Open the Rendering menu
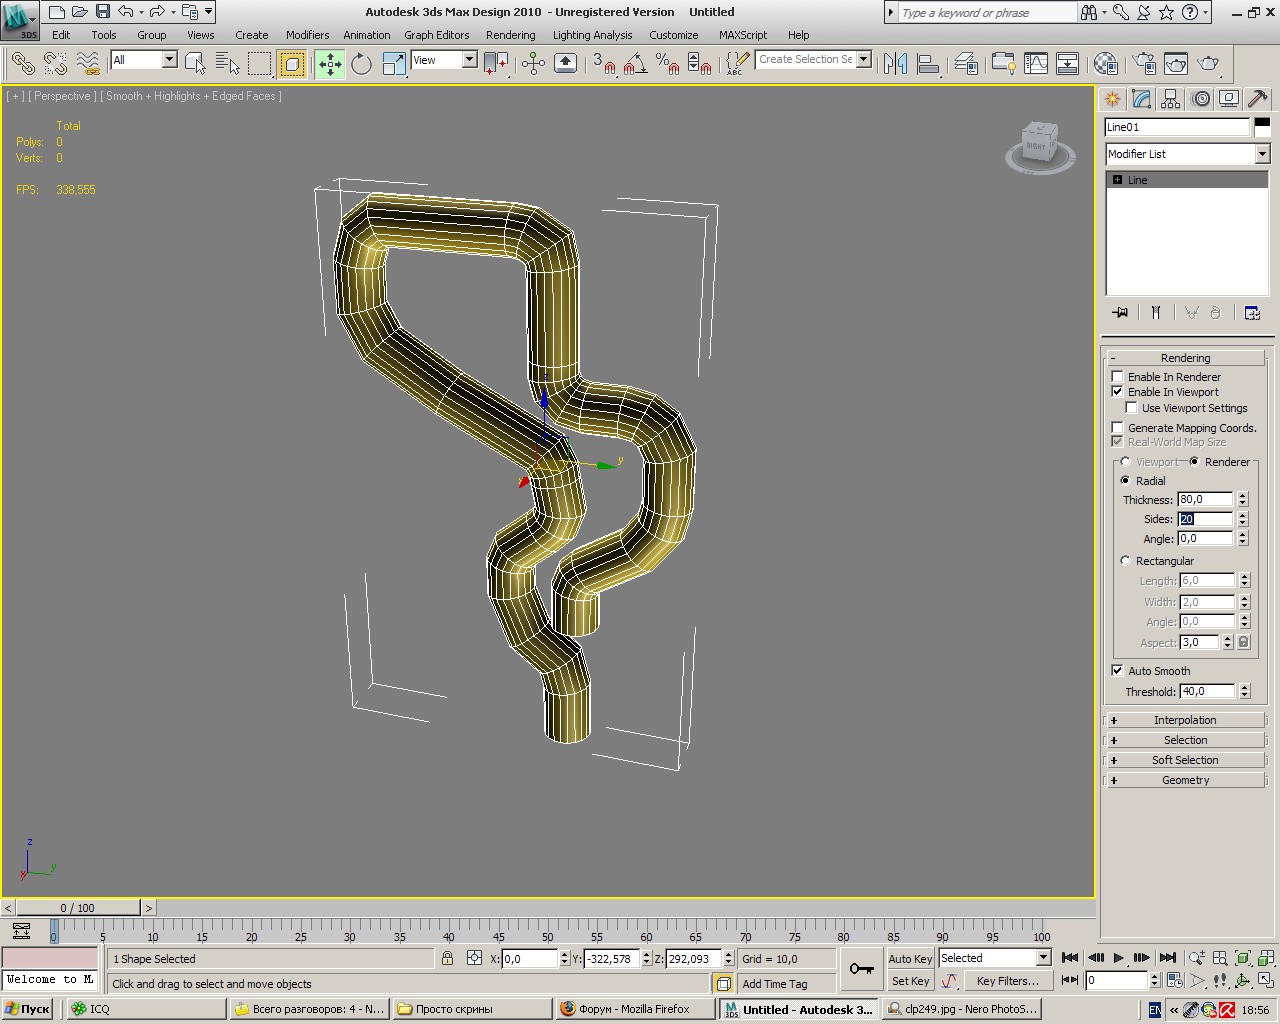1280x1024 pixels. (510, 35)
